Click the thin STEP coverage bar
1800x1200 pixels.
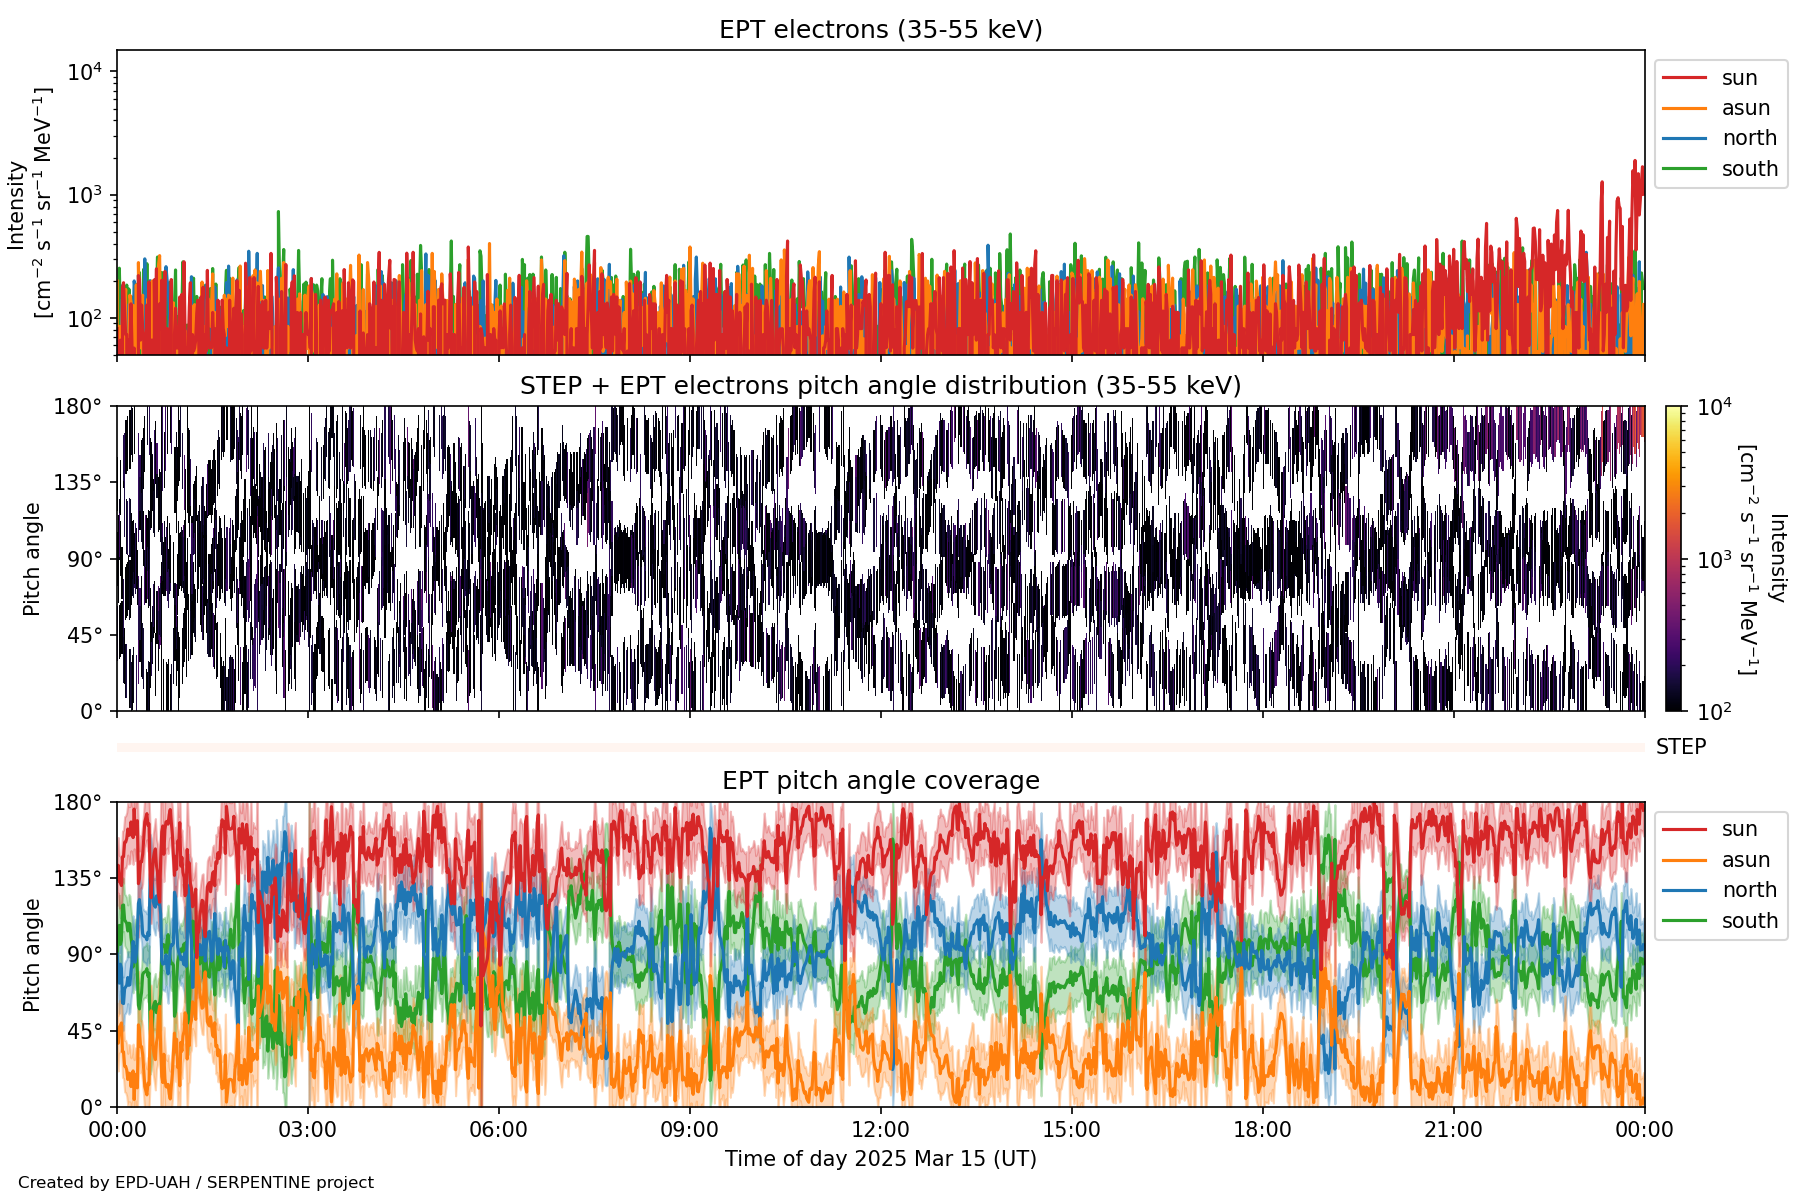(880, 747)
